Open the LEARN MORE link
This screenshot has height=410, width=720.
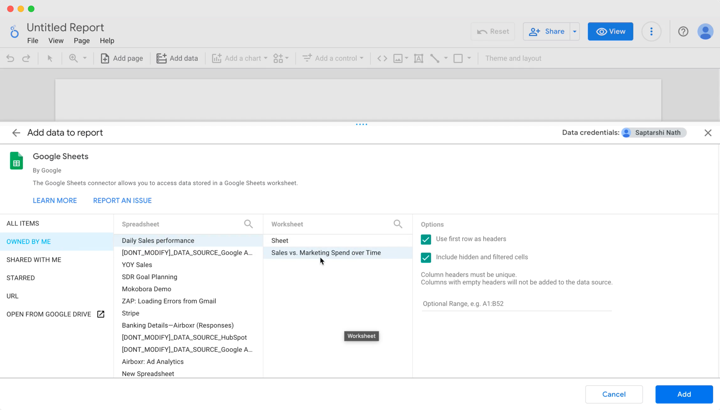pos(55,201)
